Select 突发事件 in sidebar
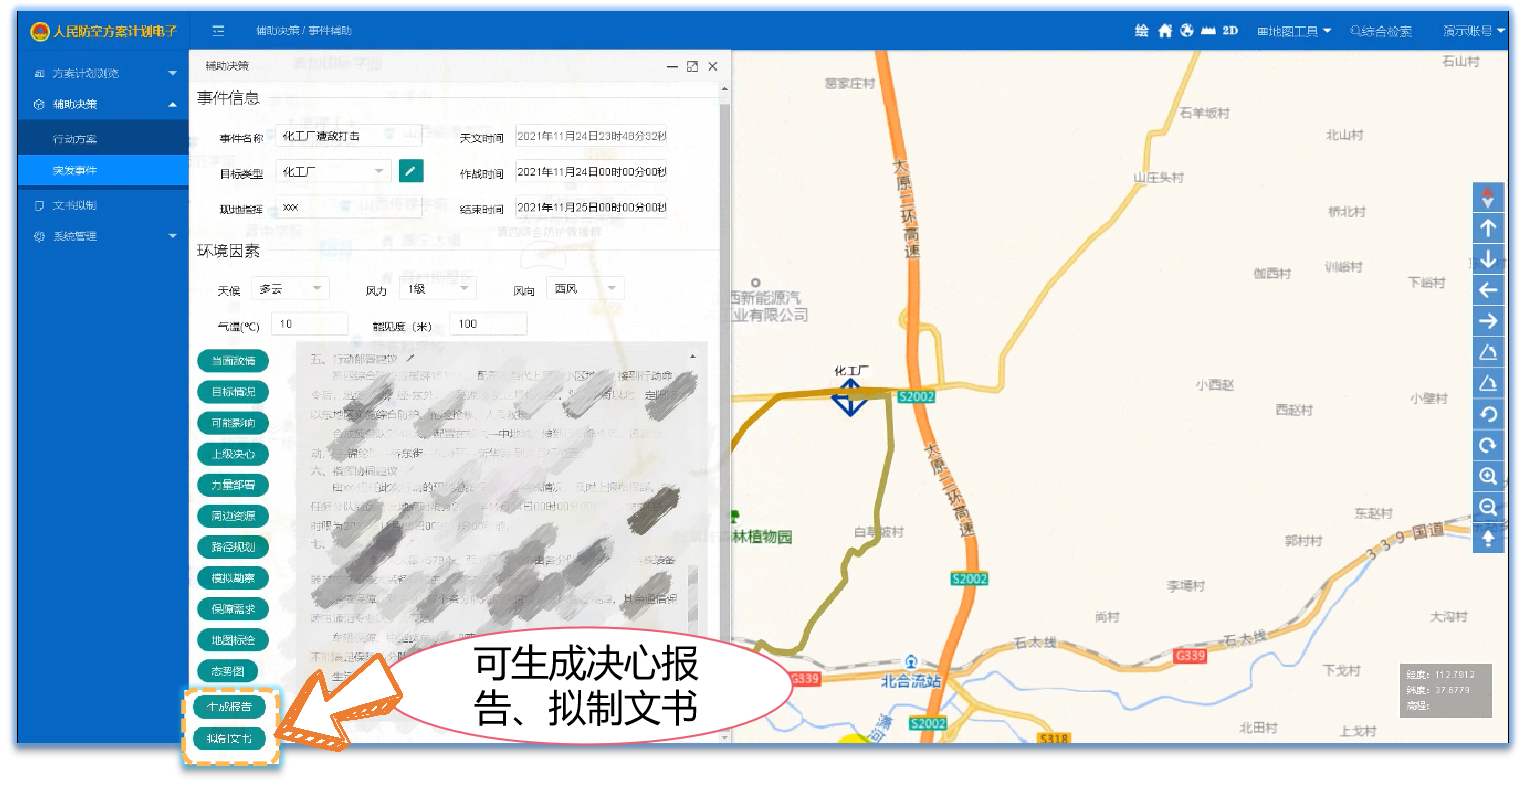 [x=103, y=170]
